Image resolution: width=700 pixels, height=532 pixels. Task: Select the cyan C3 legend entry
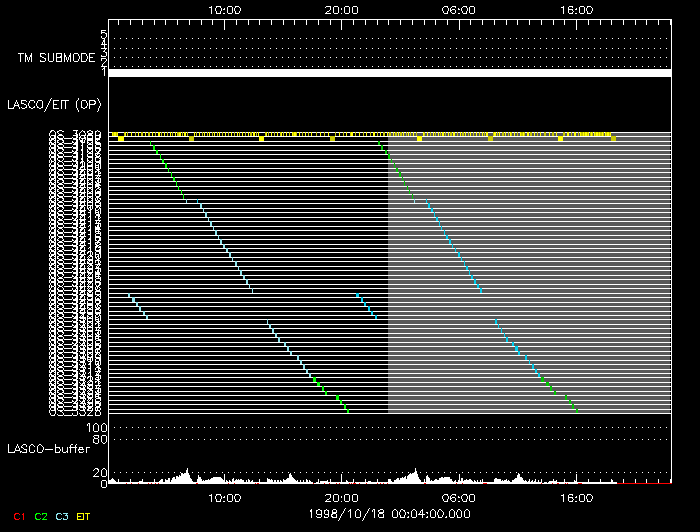62,515
